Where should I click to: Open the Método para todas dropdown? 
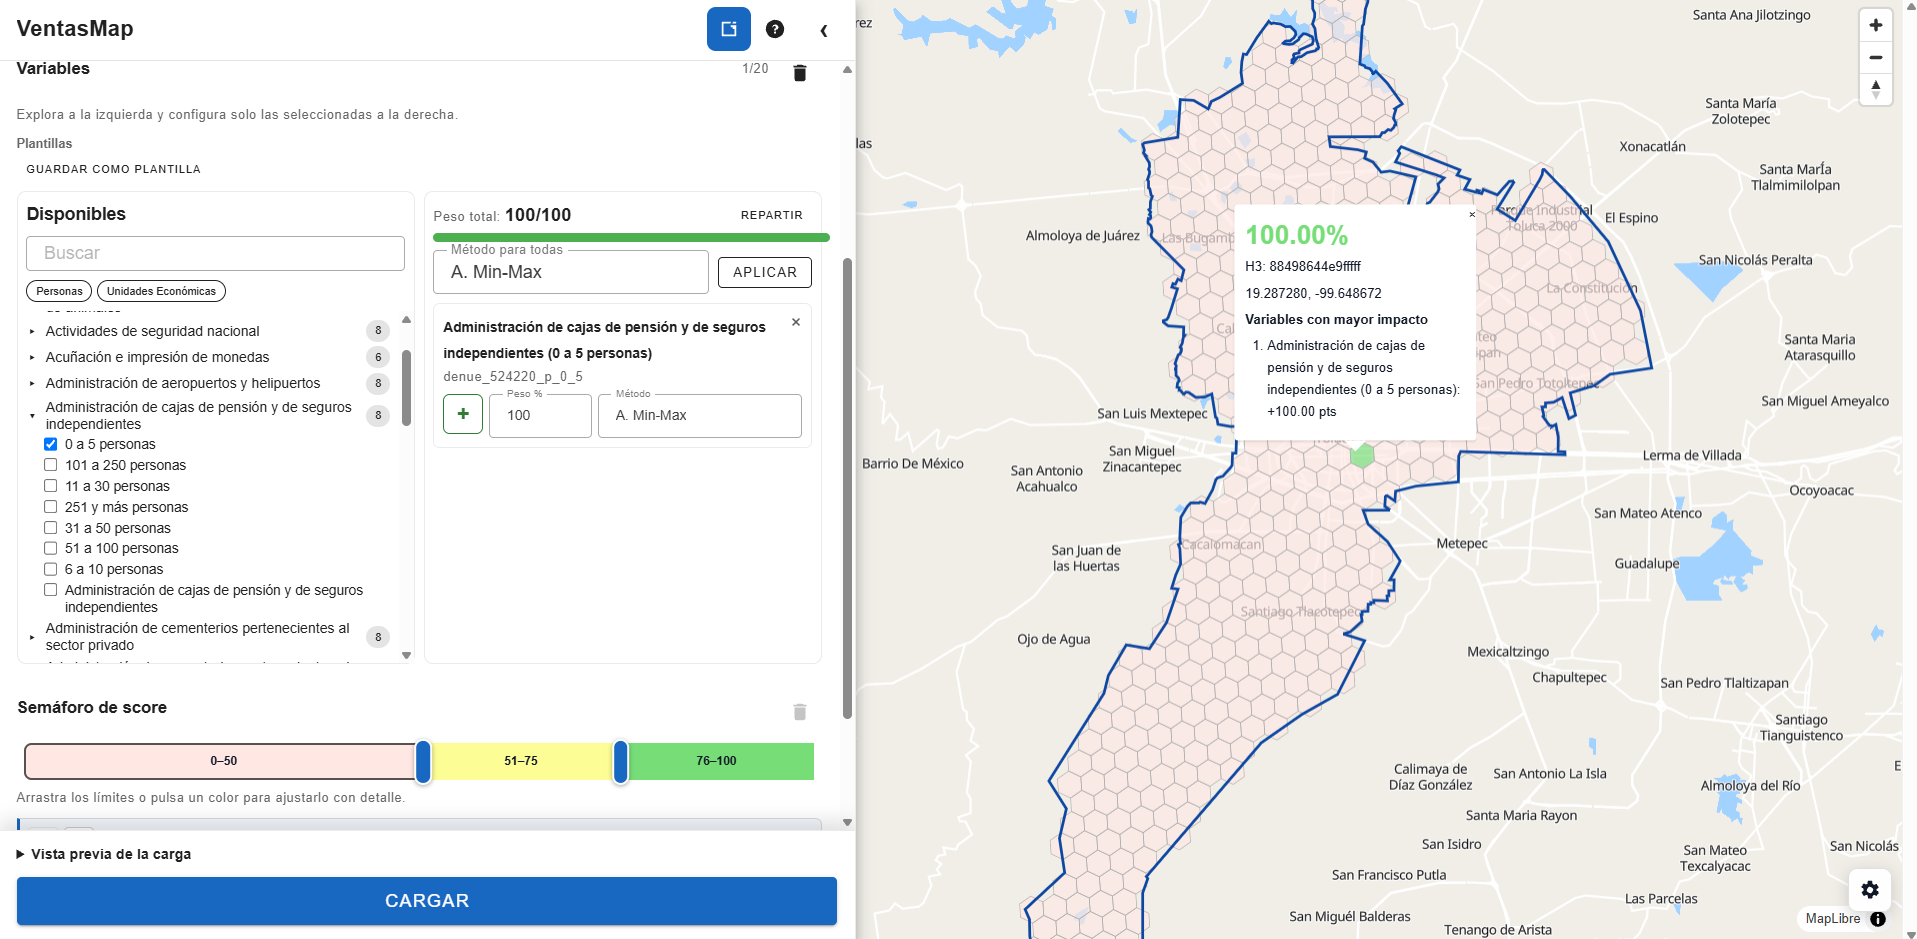(x=571, y=272)
